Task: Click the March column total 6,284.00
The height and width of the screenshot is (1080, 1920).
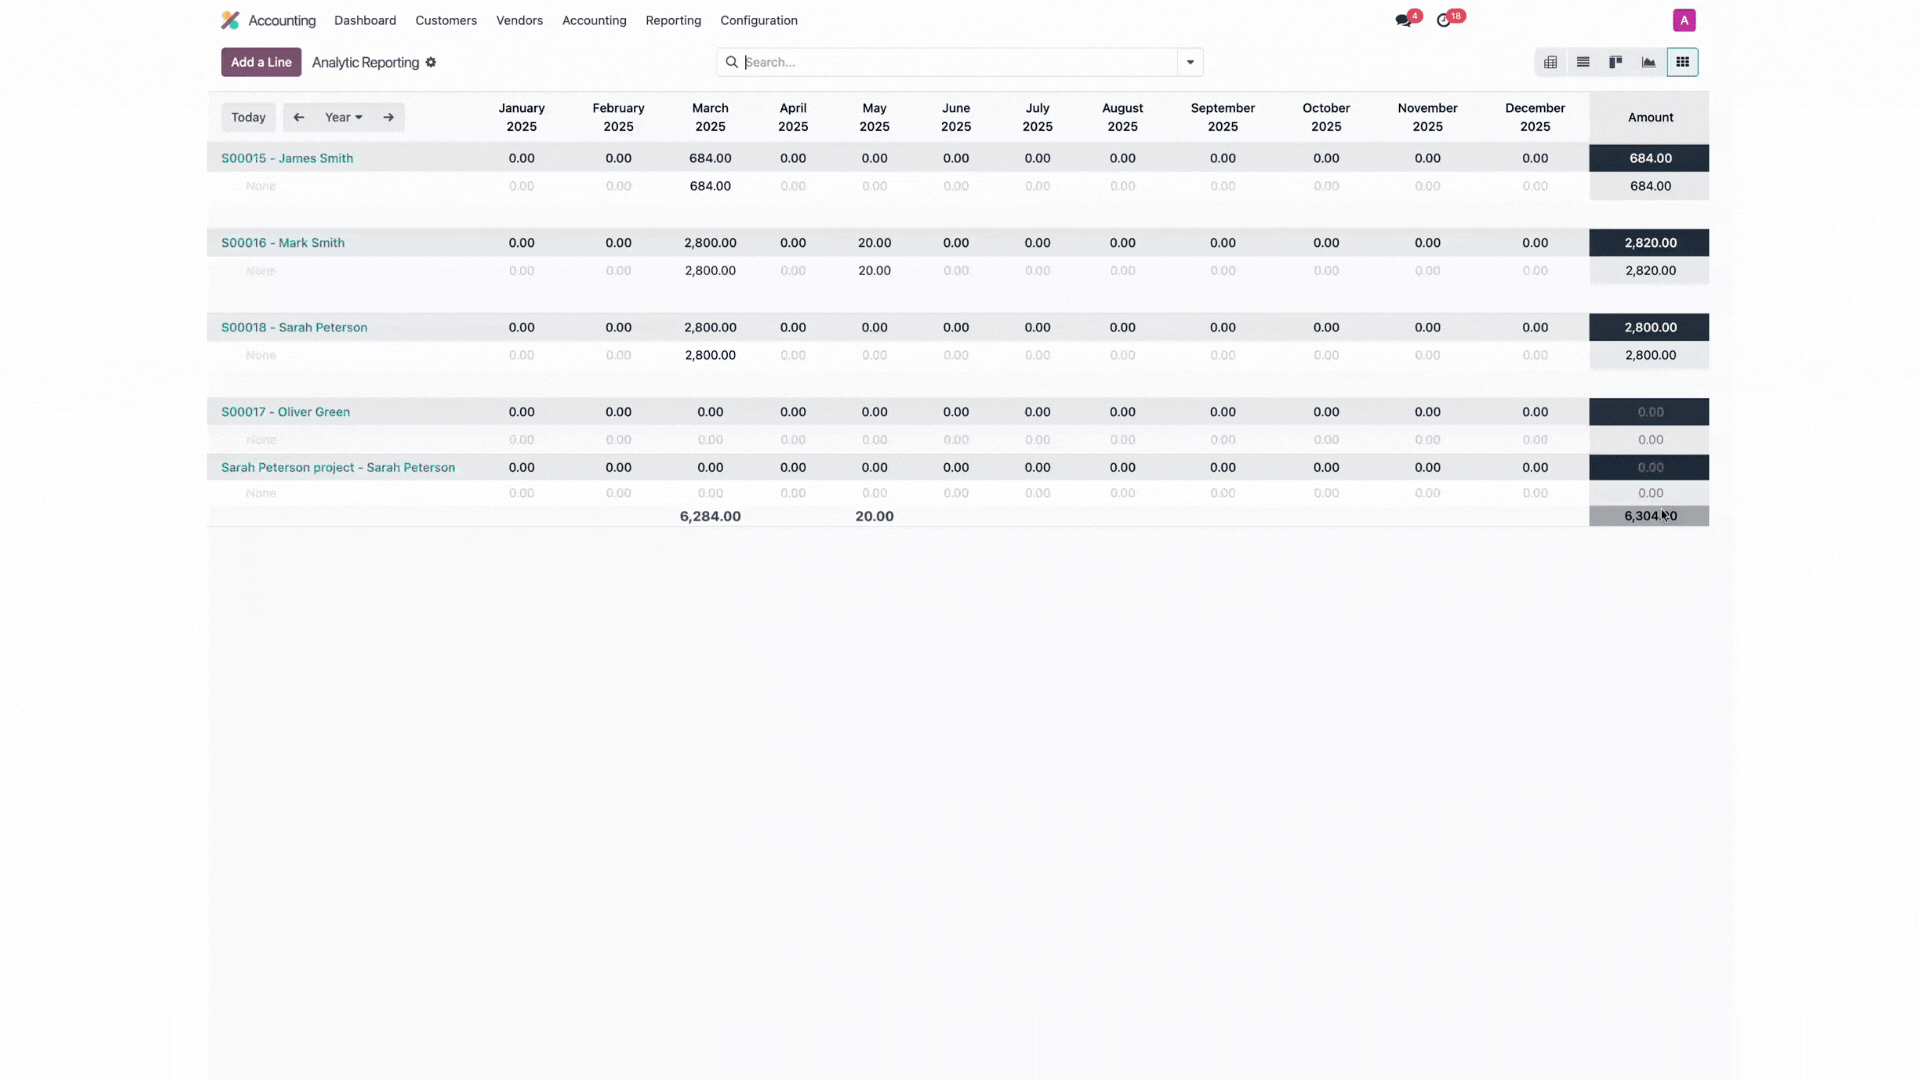Action: point(710,516)
